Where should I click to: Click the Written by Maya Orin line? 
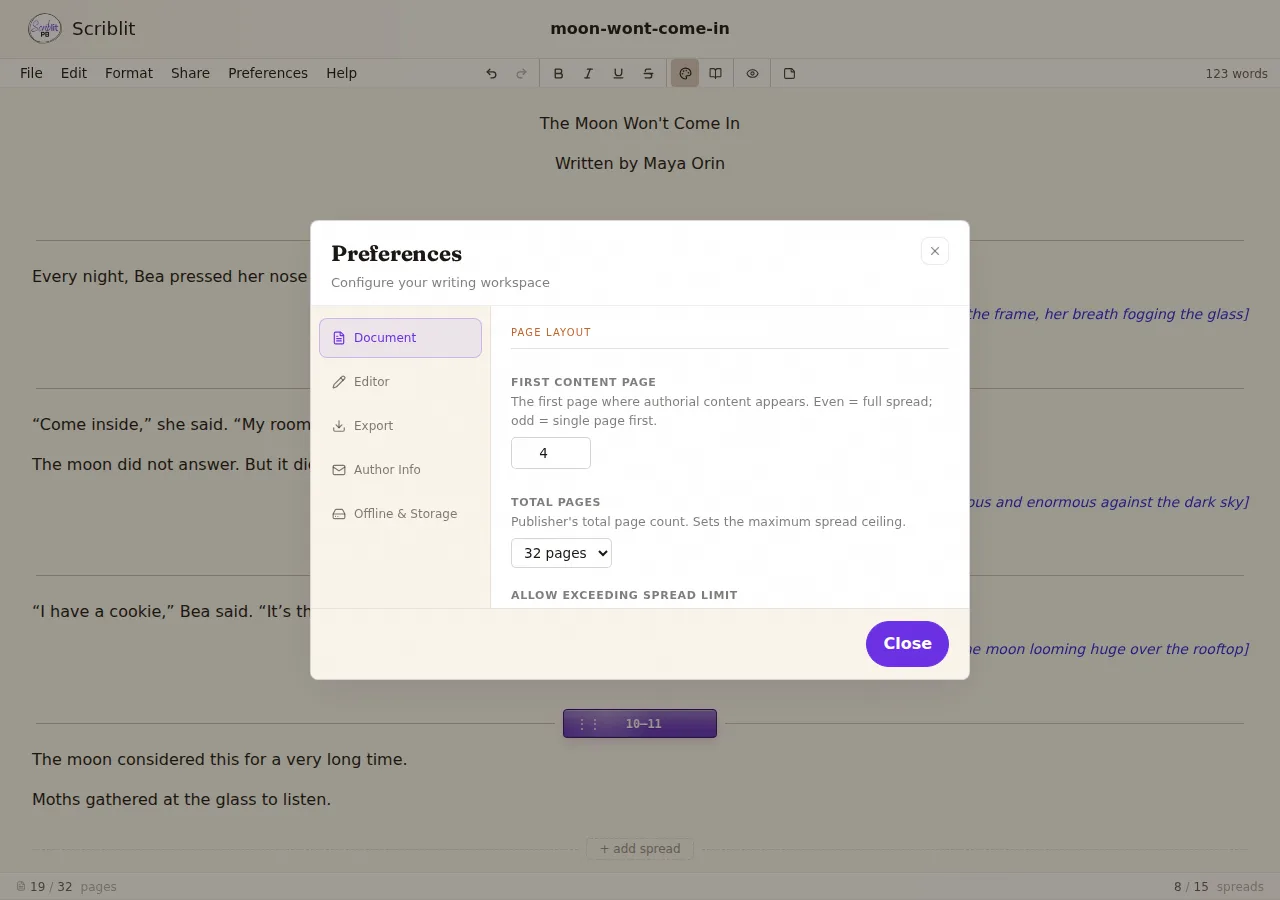(640, 164)
